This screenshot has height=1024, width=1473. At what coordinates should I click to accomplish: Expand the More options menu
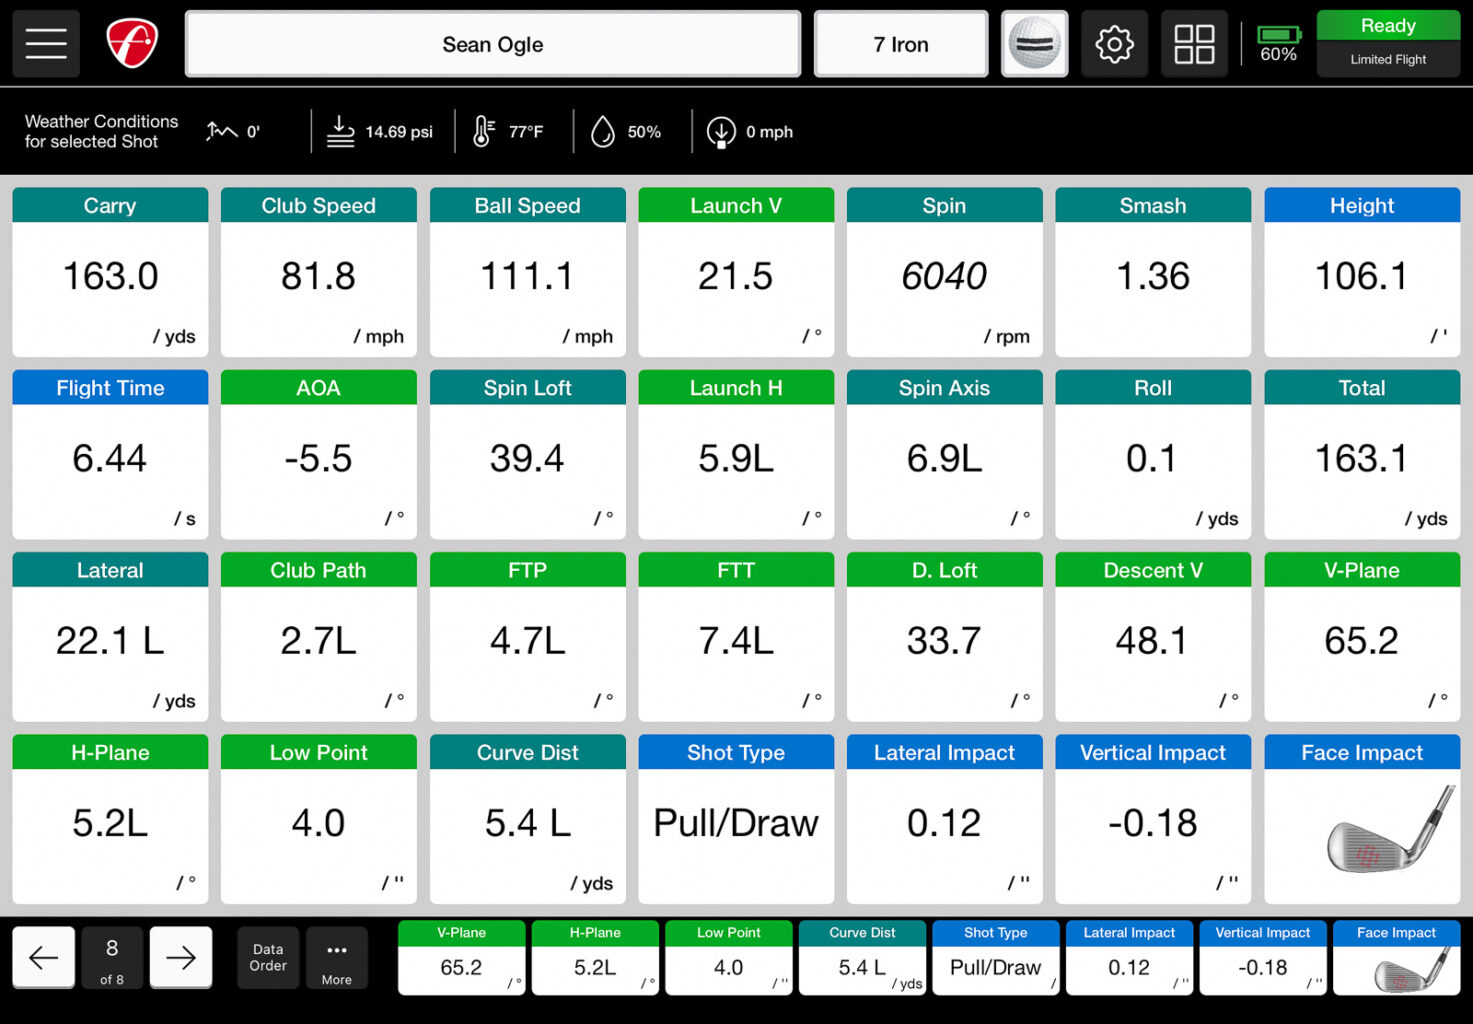337,957
